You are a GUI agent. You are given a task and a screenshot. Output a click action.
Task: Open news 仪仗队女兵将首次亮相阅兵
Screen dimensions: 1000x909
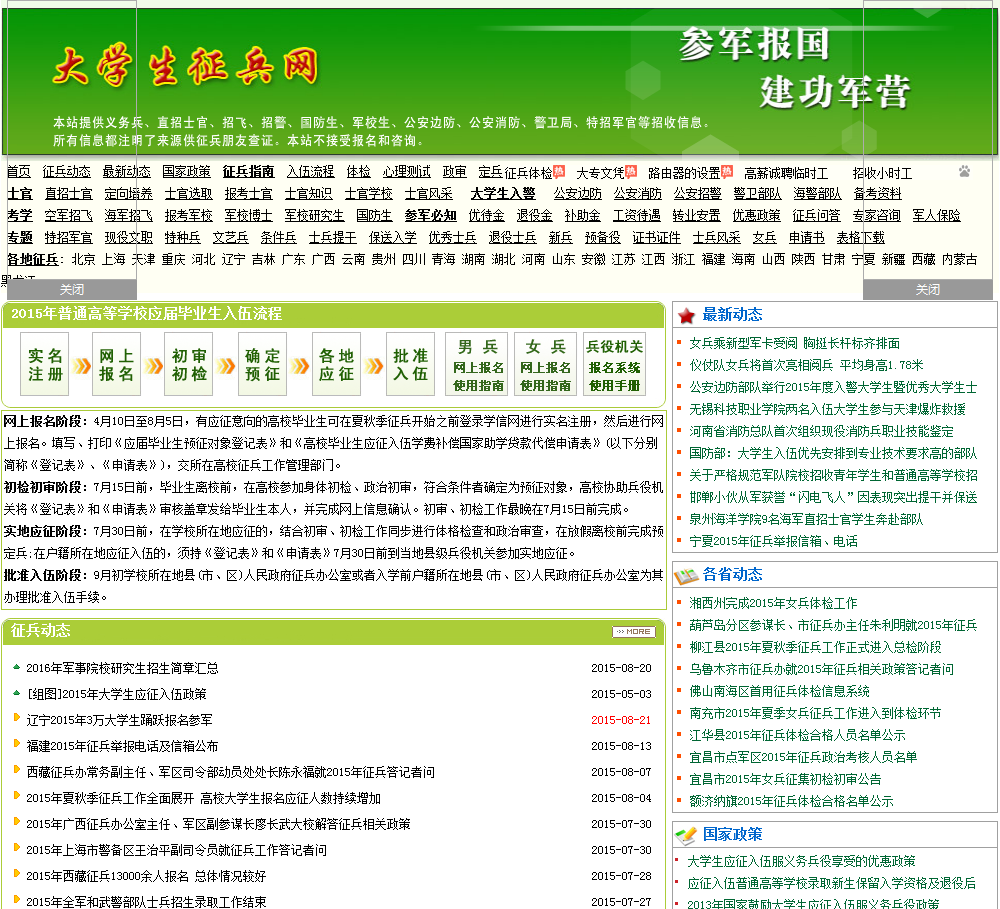click(x=806, y=366)
